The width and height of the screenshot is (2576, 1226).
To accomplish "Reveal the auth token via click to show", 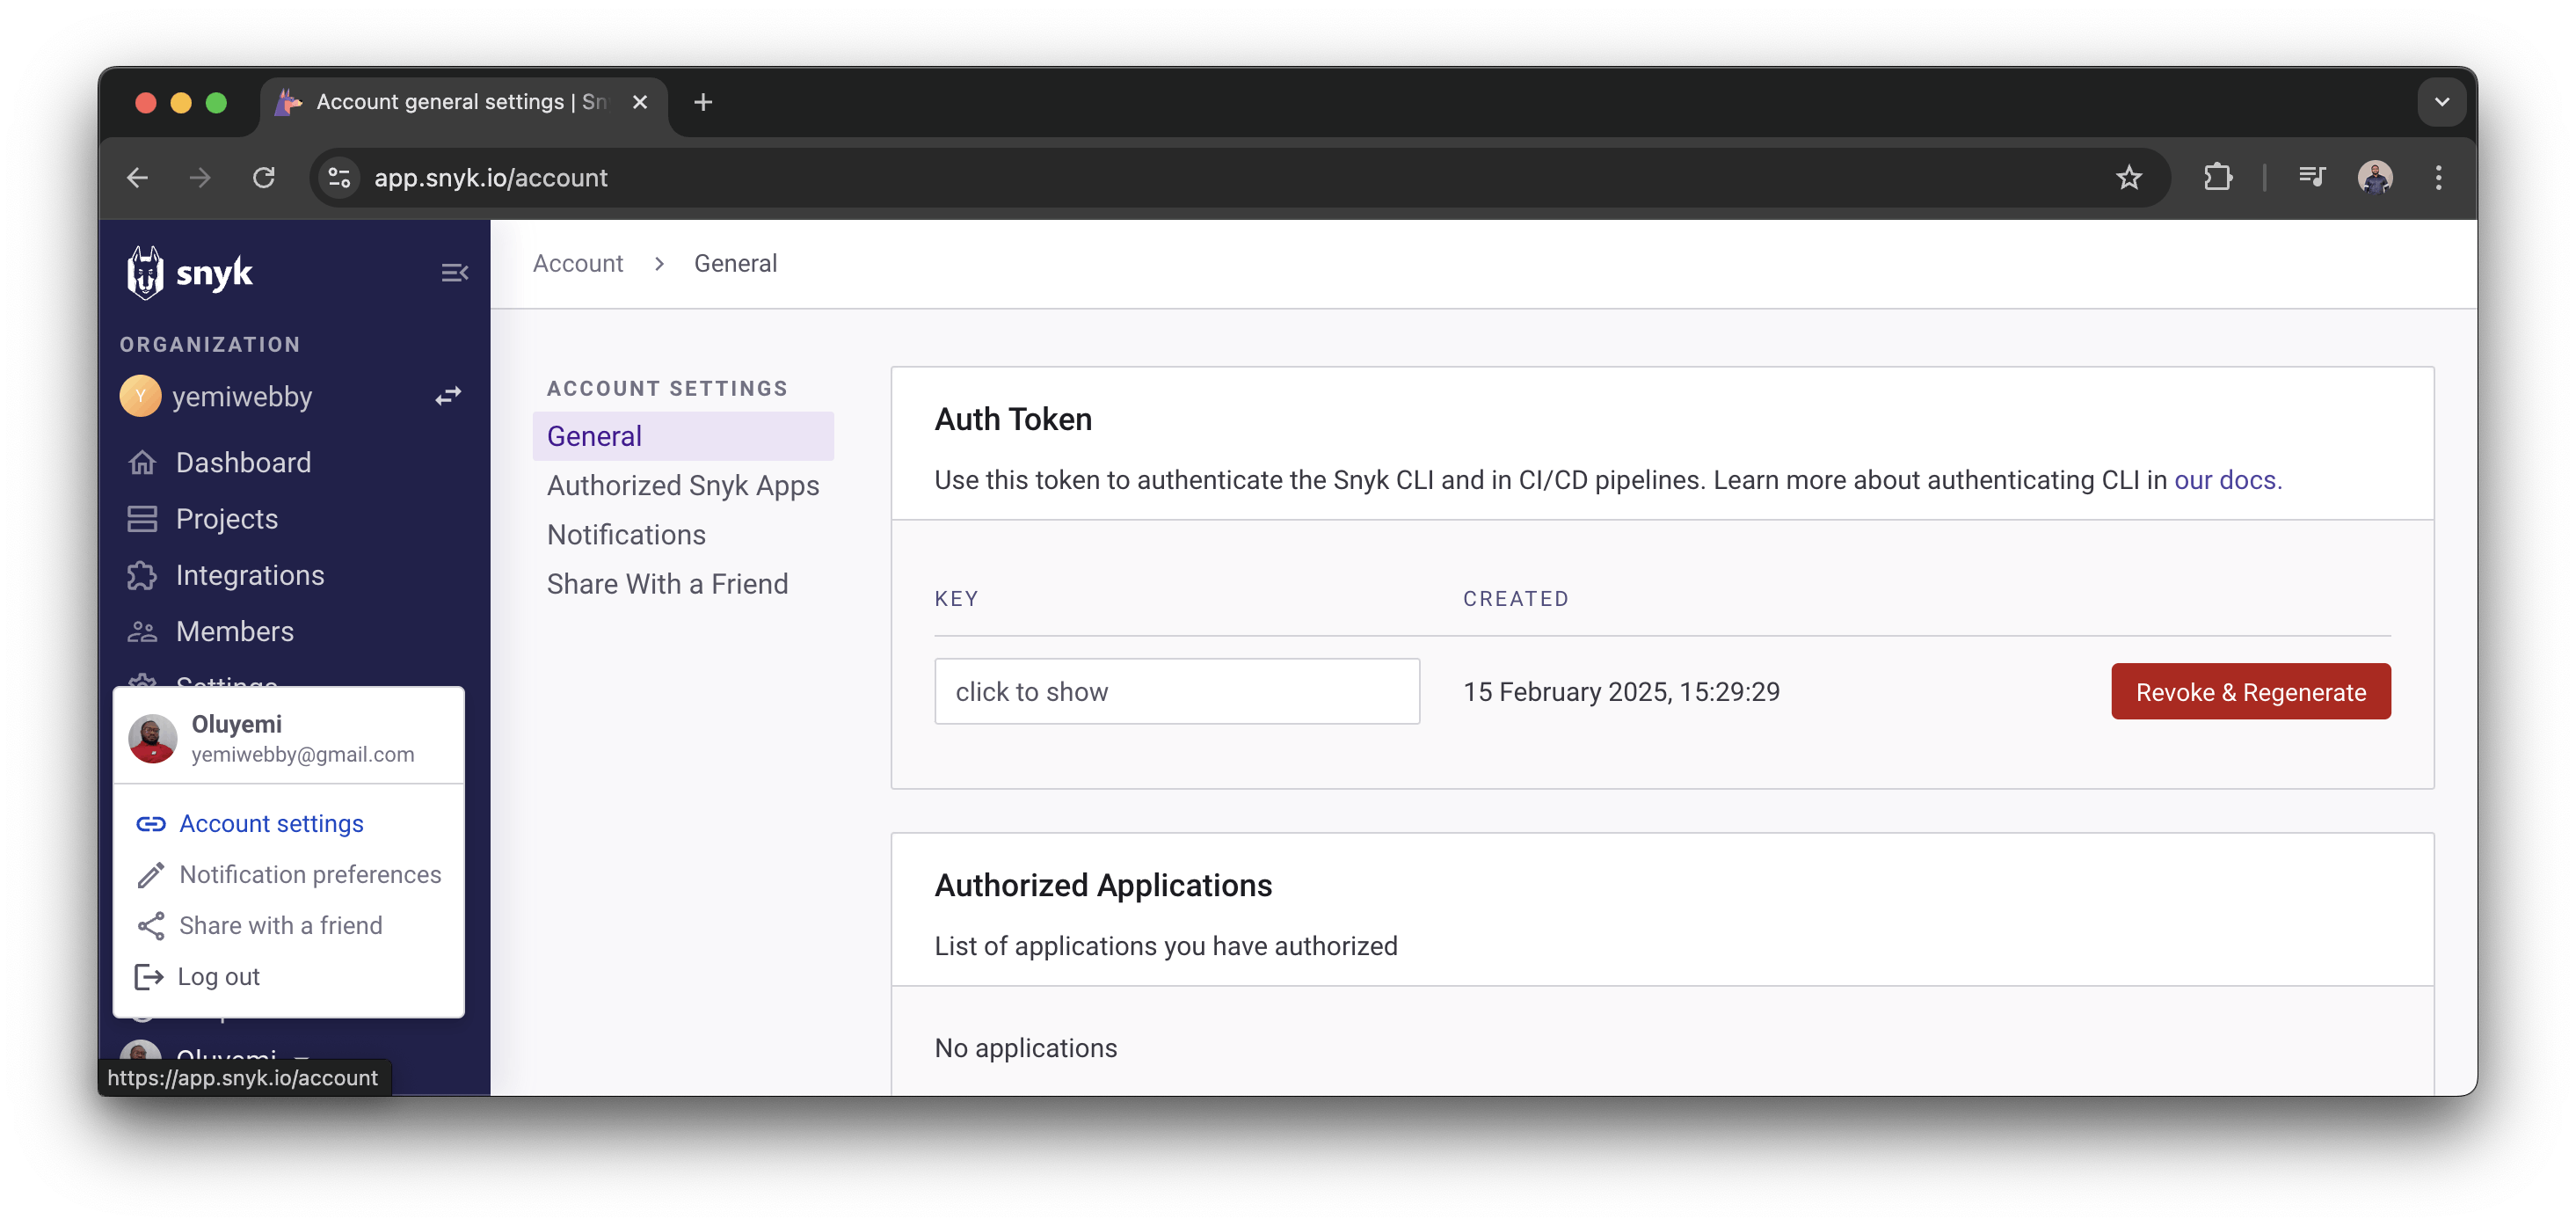I will click(x=1177, y=691).
